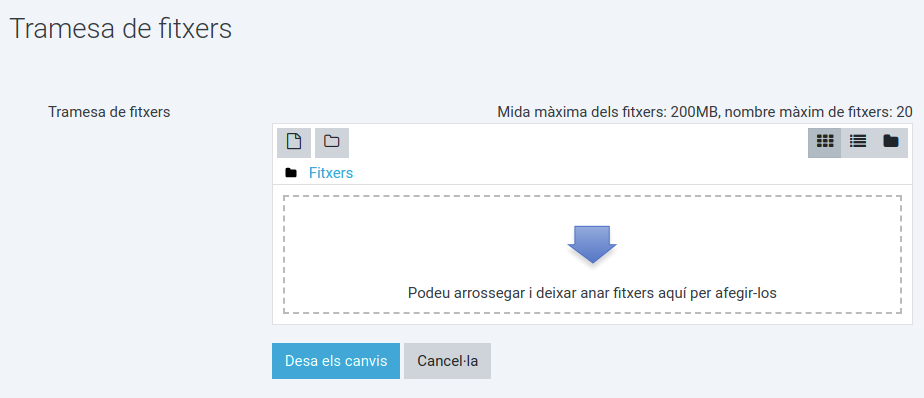Click empty toolbar space between folder and view icons
Viewport: 924px width, 398px height.
point(578,142)
